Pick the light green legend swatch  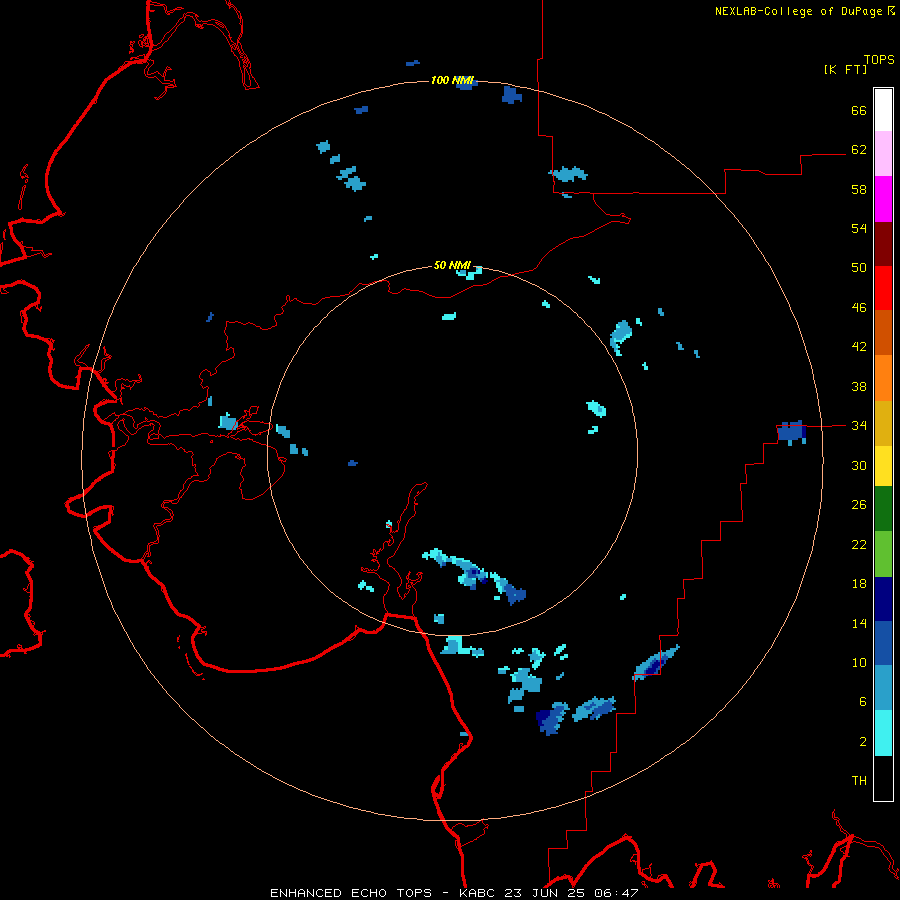click(883, 554)
